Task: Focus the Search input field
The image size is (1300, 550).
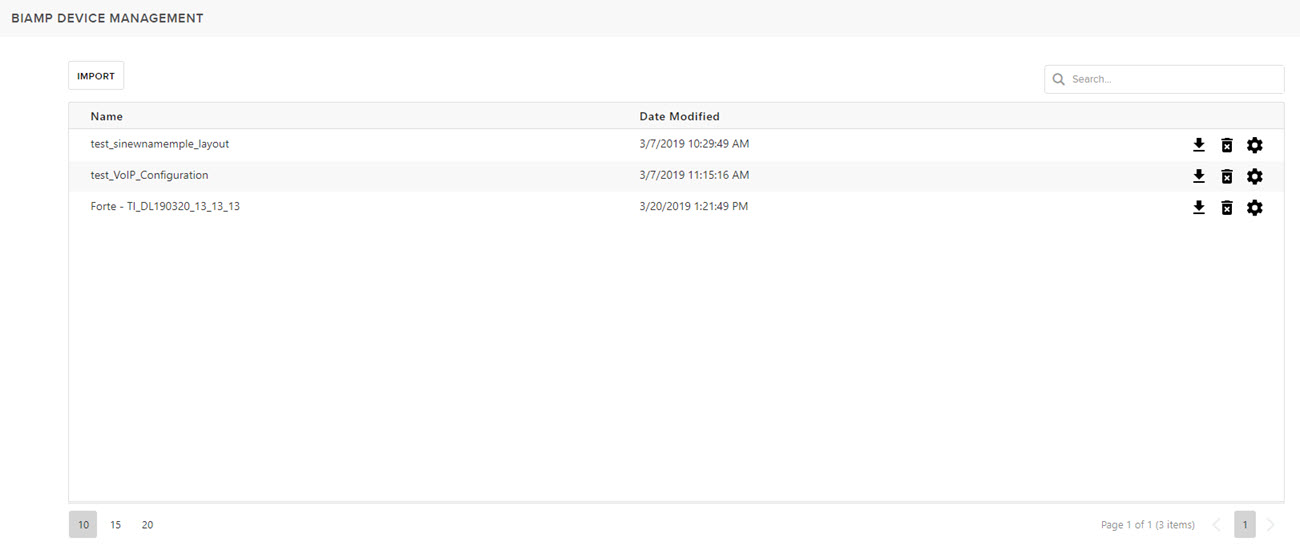Action: click(1172, 79)
